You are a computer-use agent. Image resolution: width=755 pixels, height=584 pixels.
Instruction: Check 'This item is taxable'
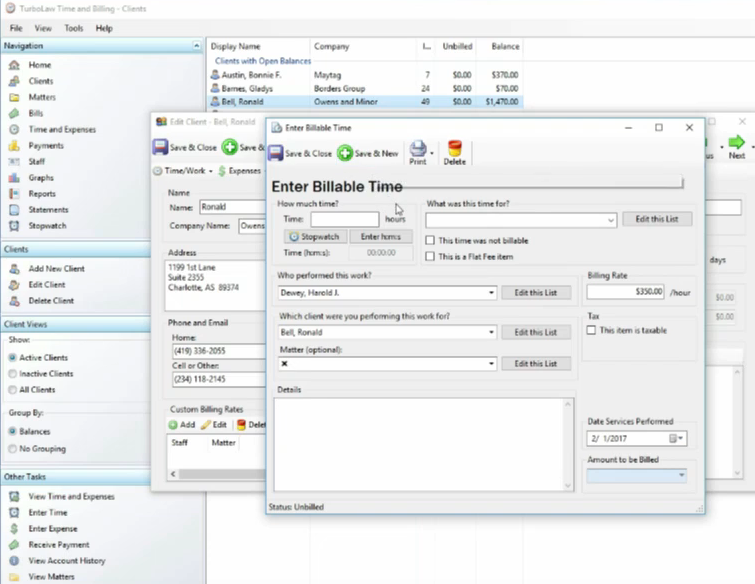coord(591,330)
